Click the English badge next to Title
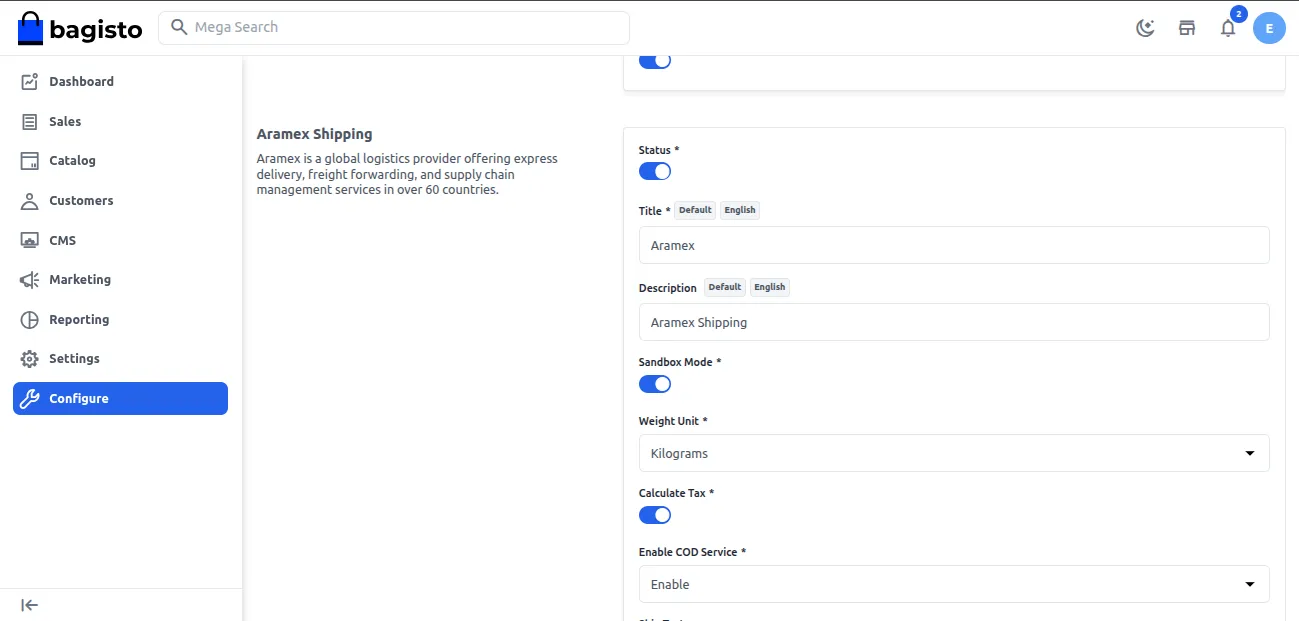Viewport: 1299px width, 621px height. pos(740,210)
